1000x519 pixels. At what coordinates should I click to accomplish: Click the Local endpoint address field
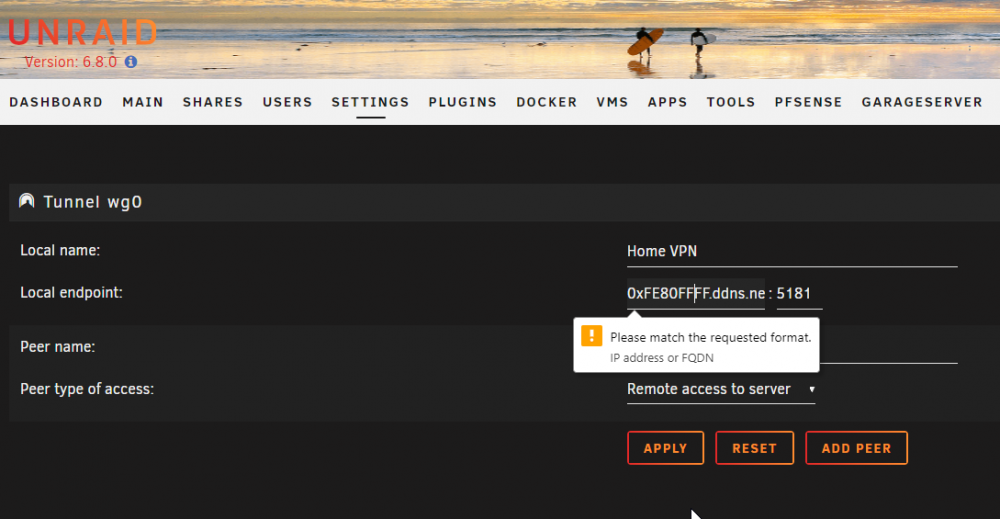696,293
